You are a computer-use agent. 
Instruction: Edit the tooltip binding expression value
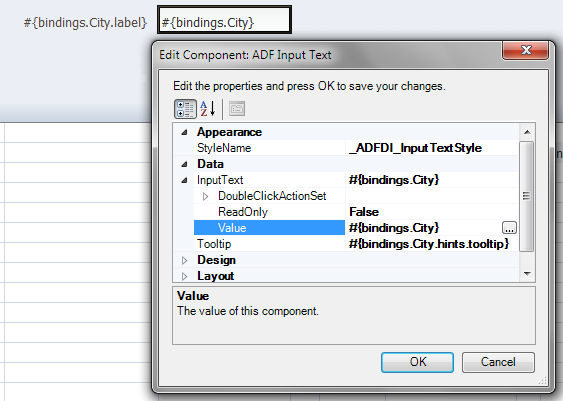tap(432, 244)
